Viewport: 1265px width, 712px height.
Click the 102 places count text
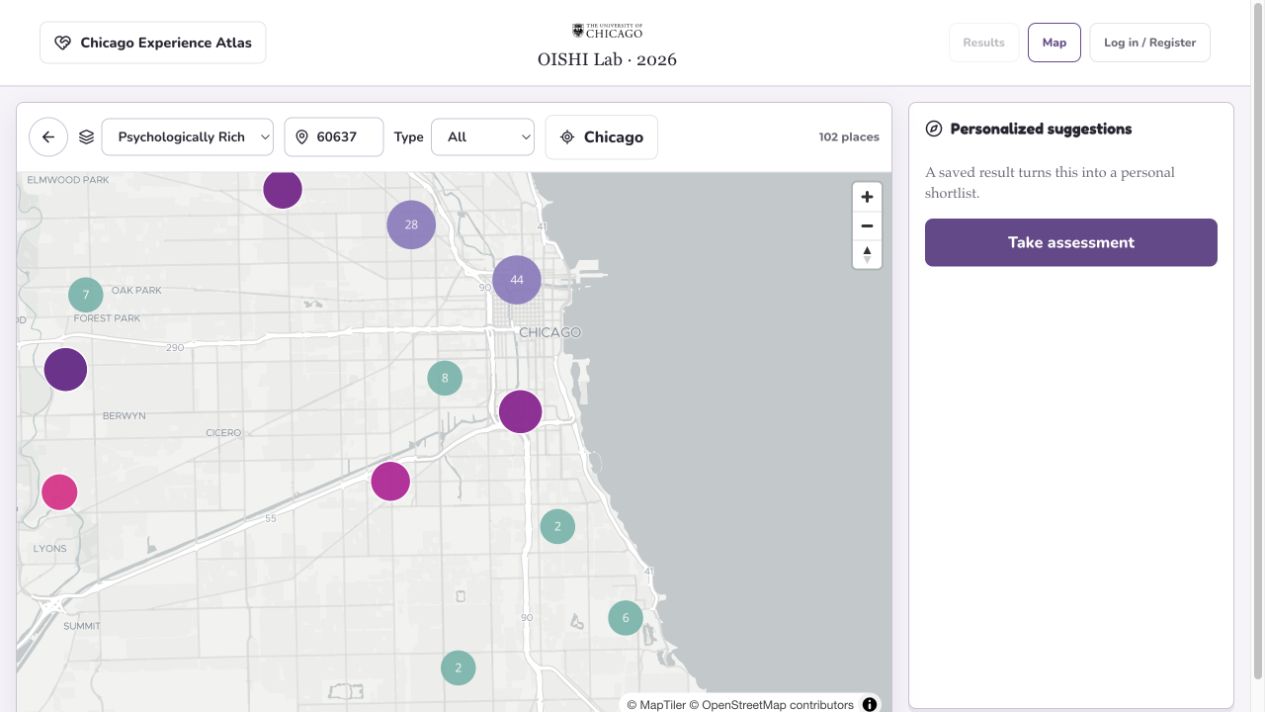[849, 137]
